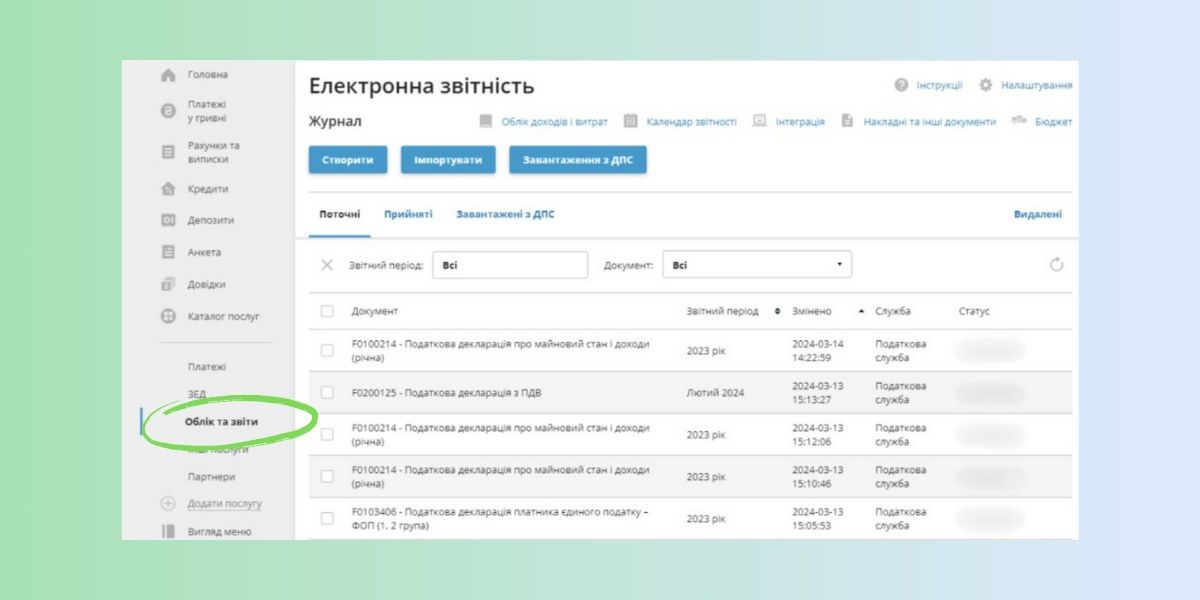Open the Каталог послуг icon
The image size is (1200, 600).
(x=168, y=316)
